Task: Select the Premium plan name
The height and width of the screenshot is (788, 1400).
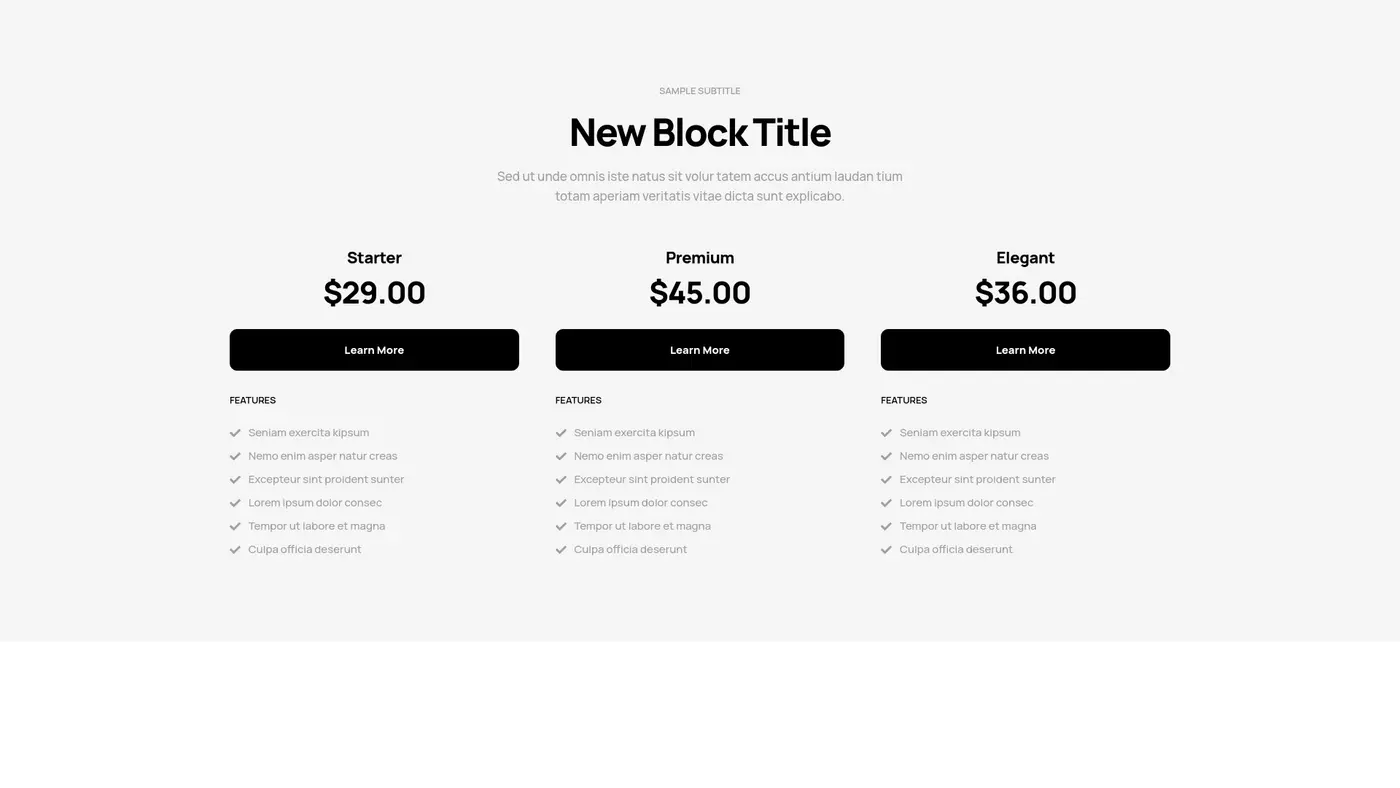Action: (700, 257)
